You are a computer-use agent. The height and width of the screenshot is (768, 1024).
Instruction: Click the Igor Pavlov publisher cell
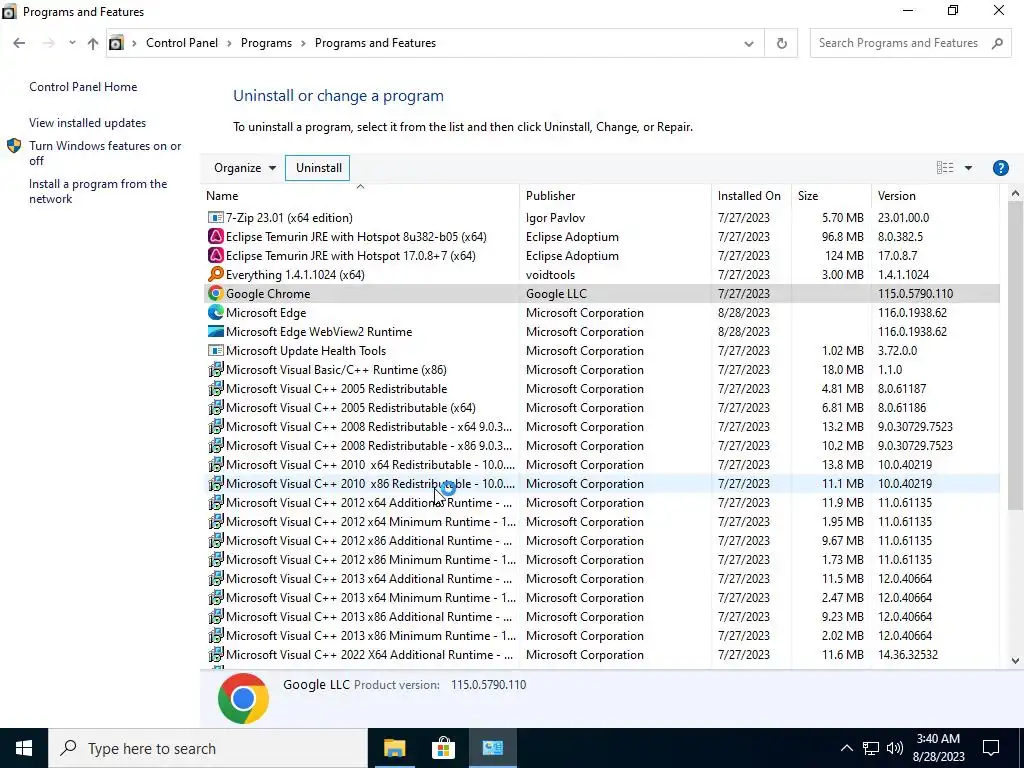pos(555,217)
